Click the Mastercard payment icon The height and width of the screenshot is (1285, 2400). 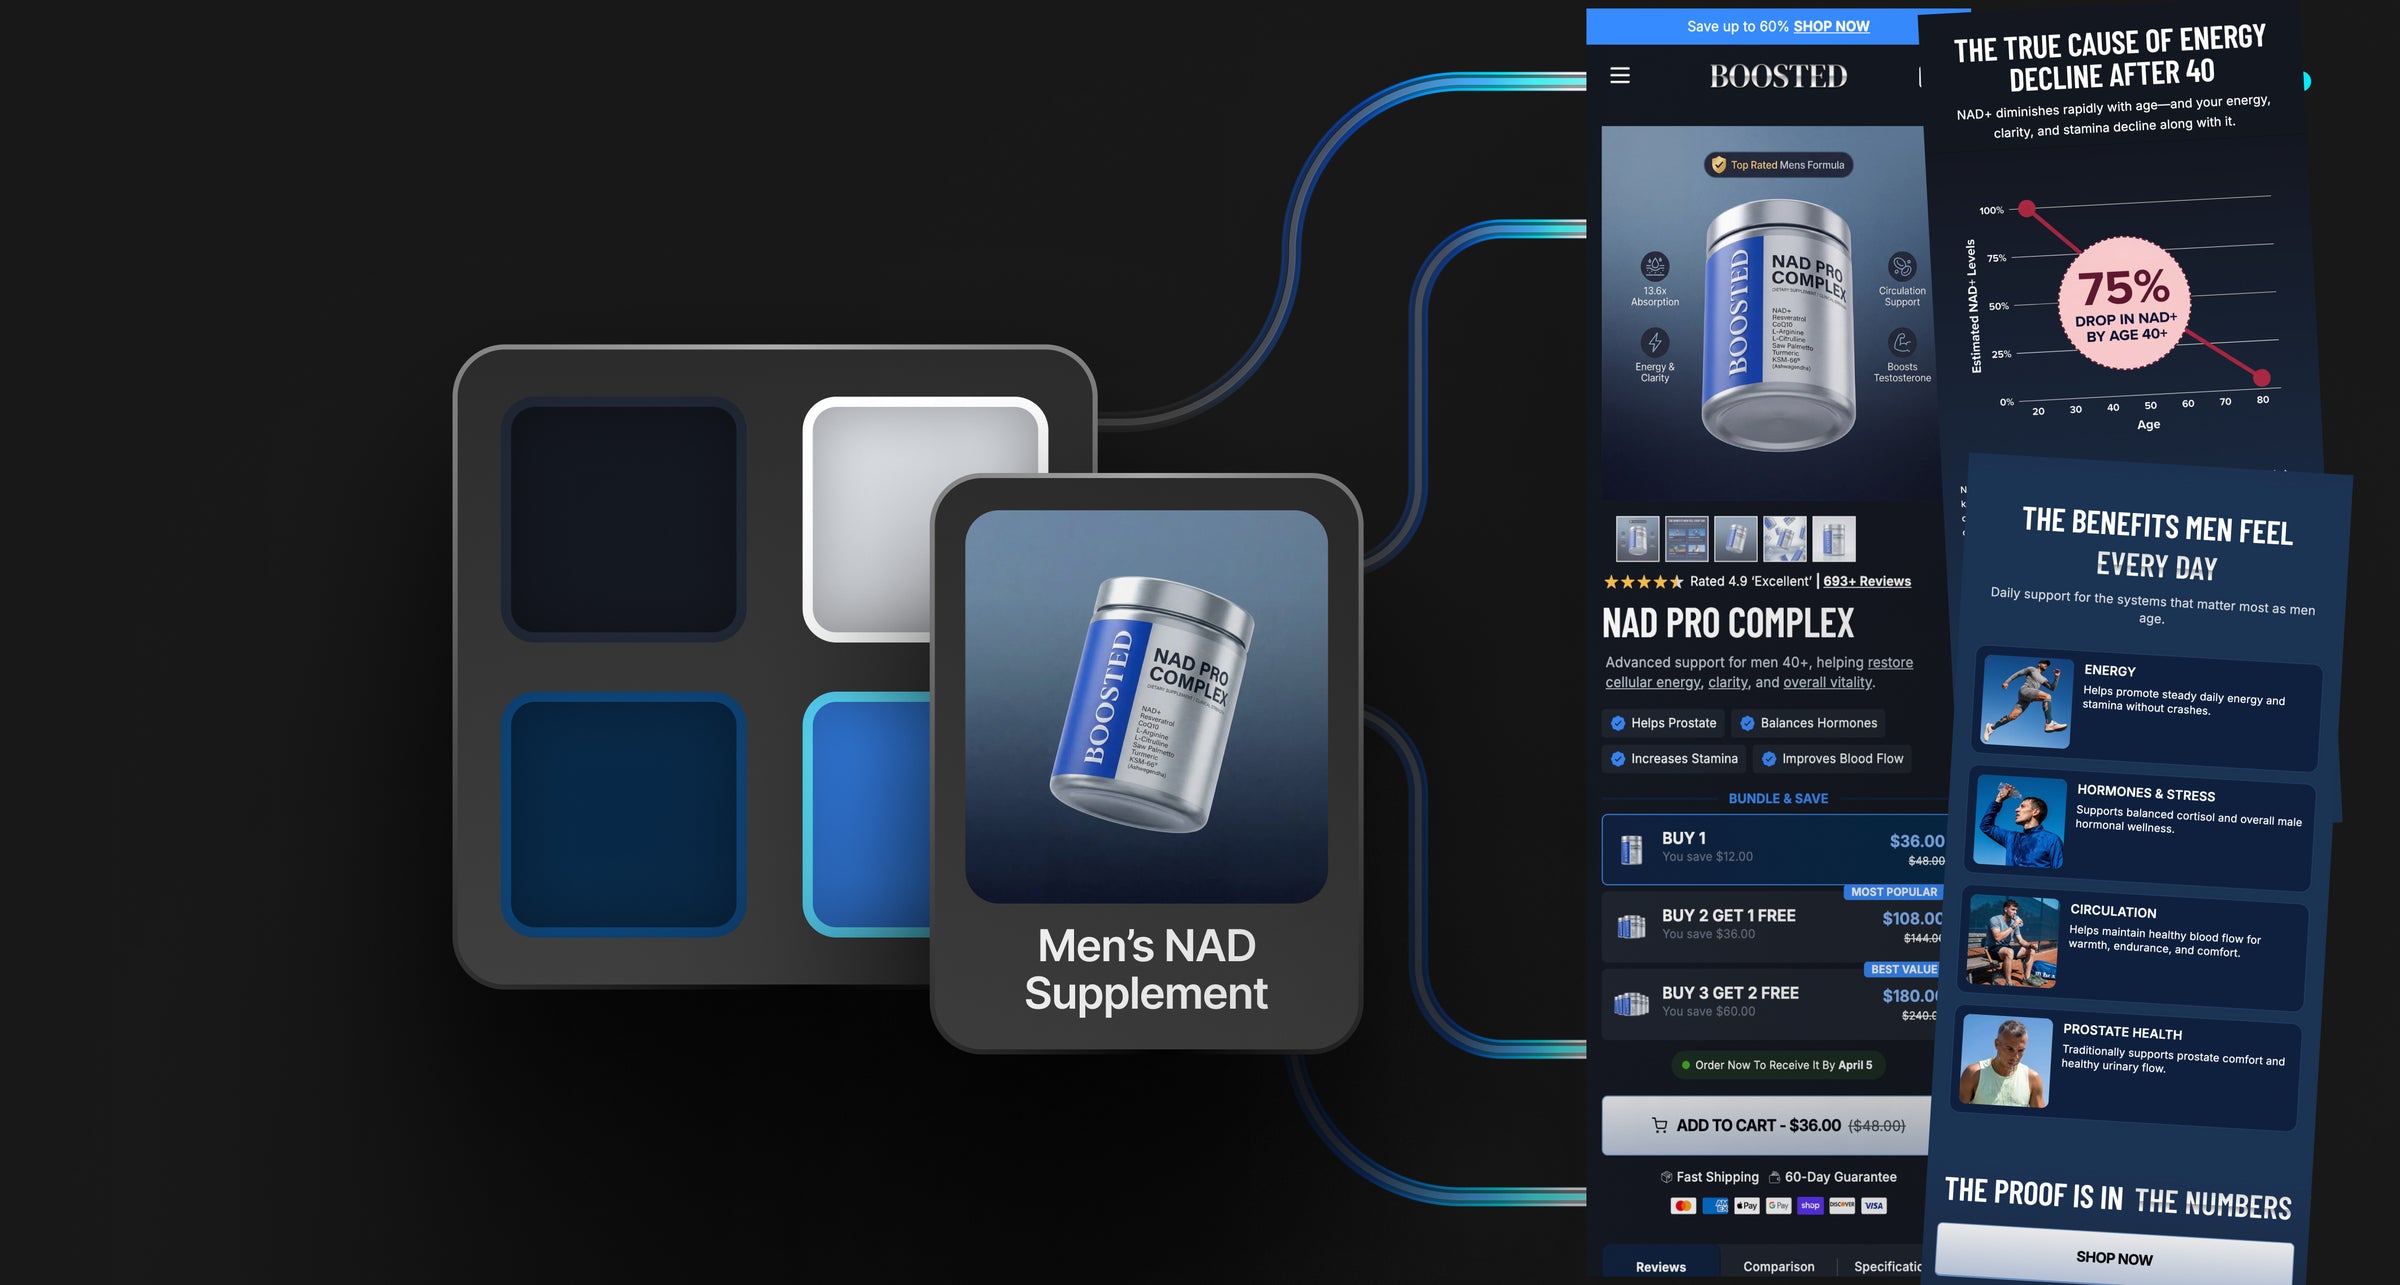pos(1683,1206)
